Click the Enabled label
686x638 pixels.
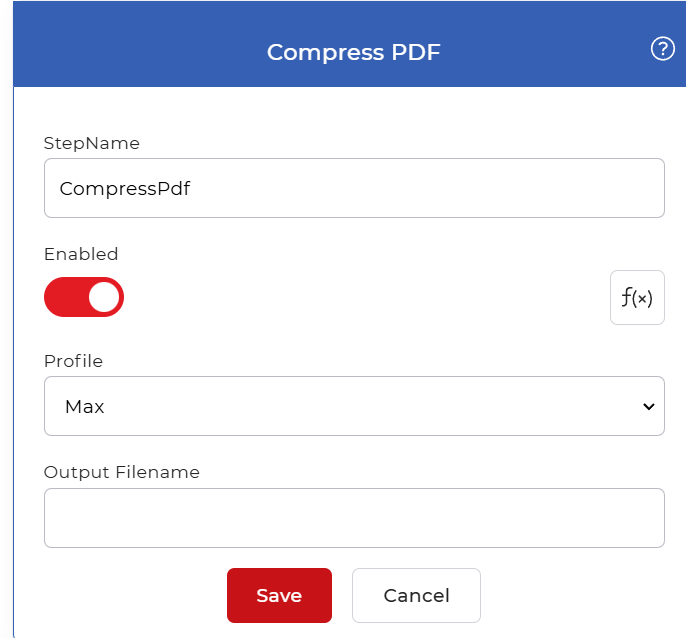81,254
